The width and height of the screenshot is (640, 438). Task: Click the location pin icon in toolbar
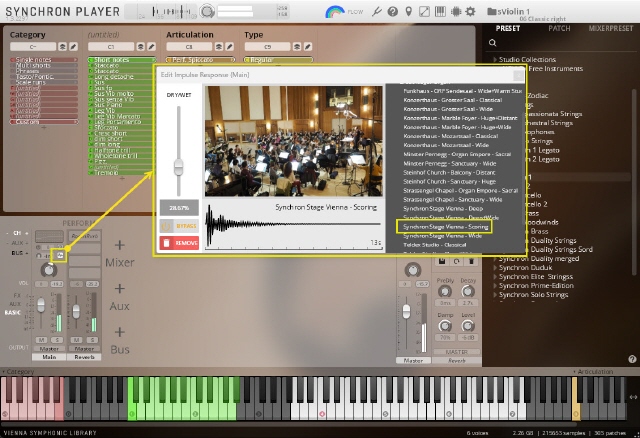tap(408, 11)
